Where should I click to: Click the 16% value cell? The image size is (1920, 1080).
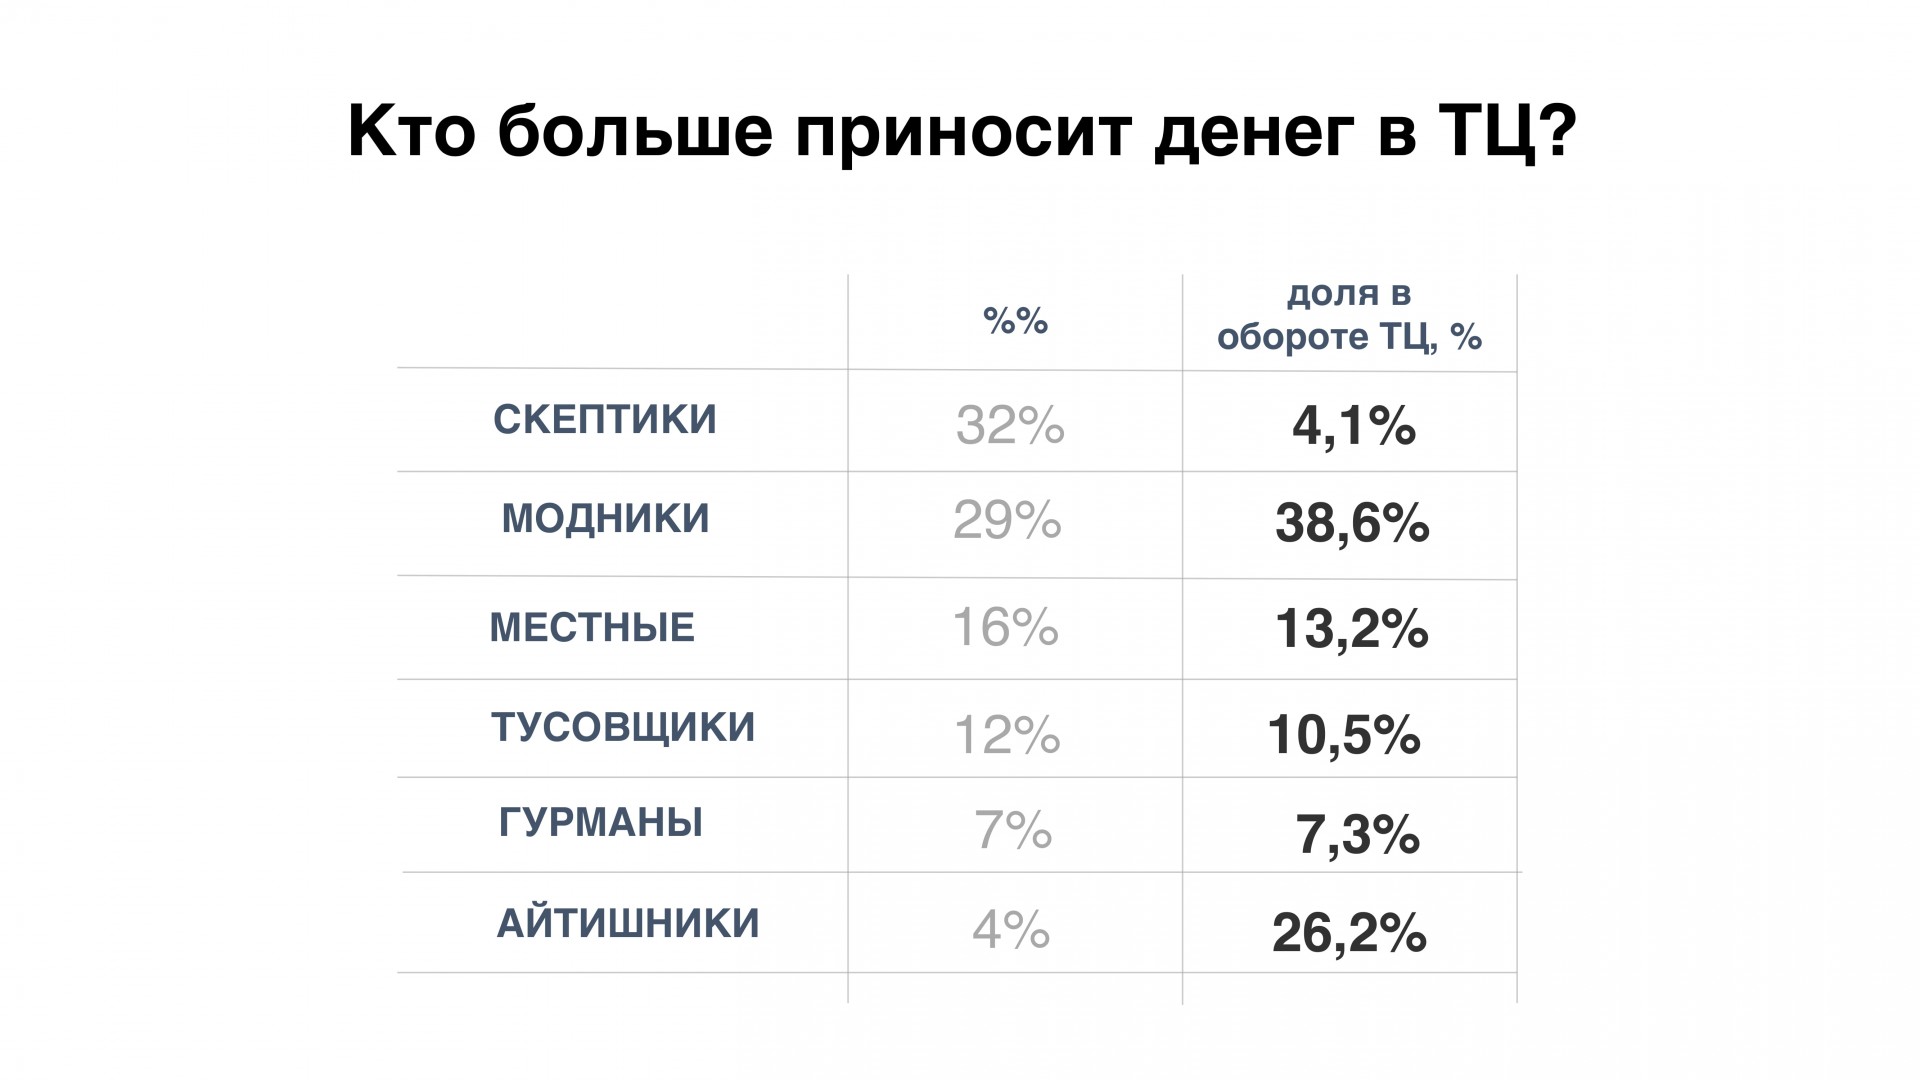[1005, 628]
